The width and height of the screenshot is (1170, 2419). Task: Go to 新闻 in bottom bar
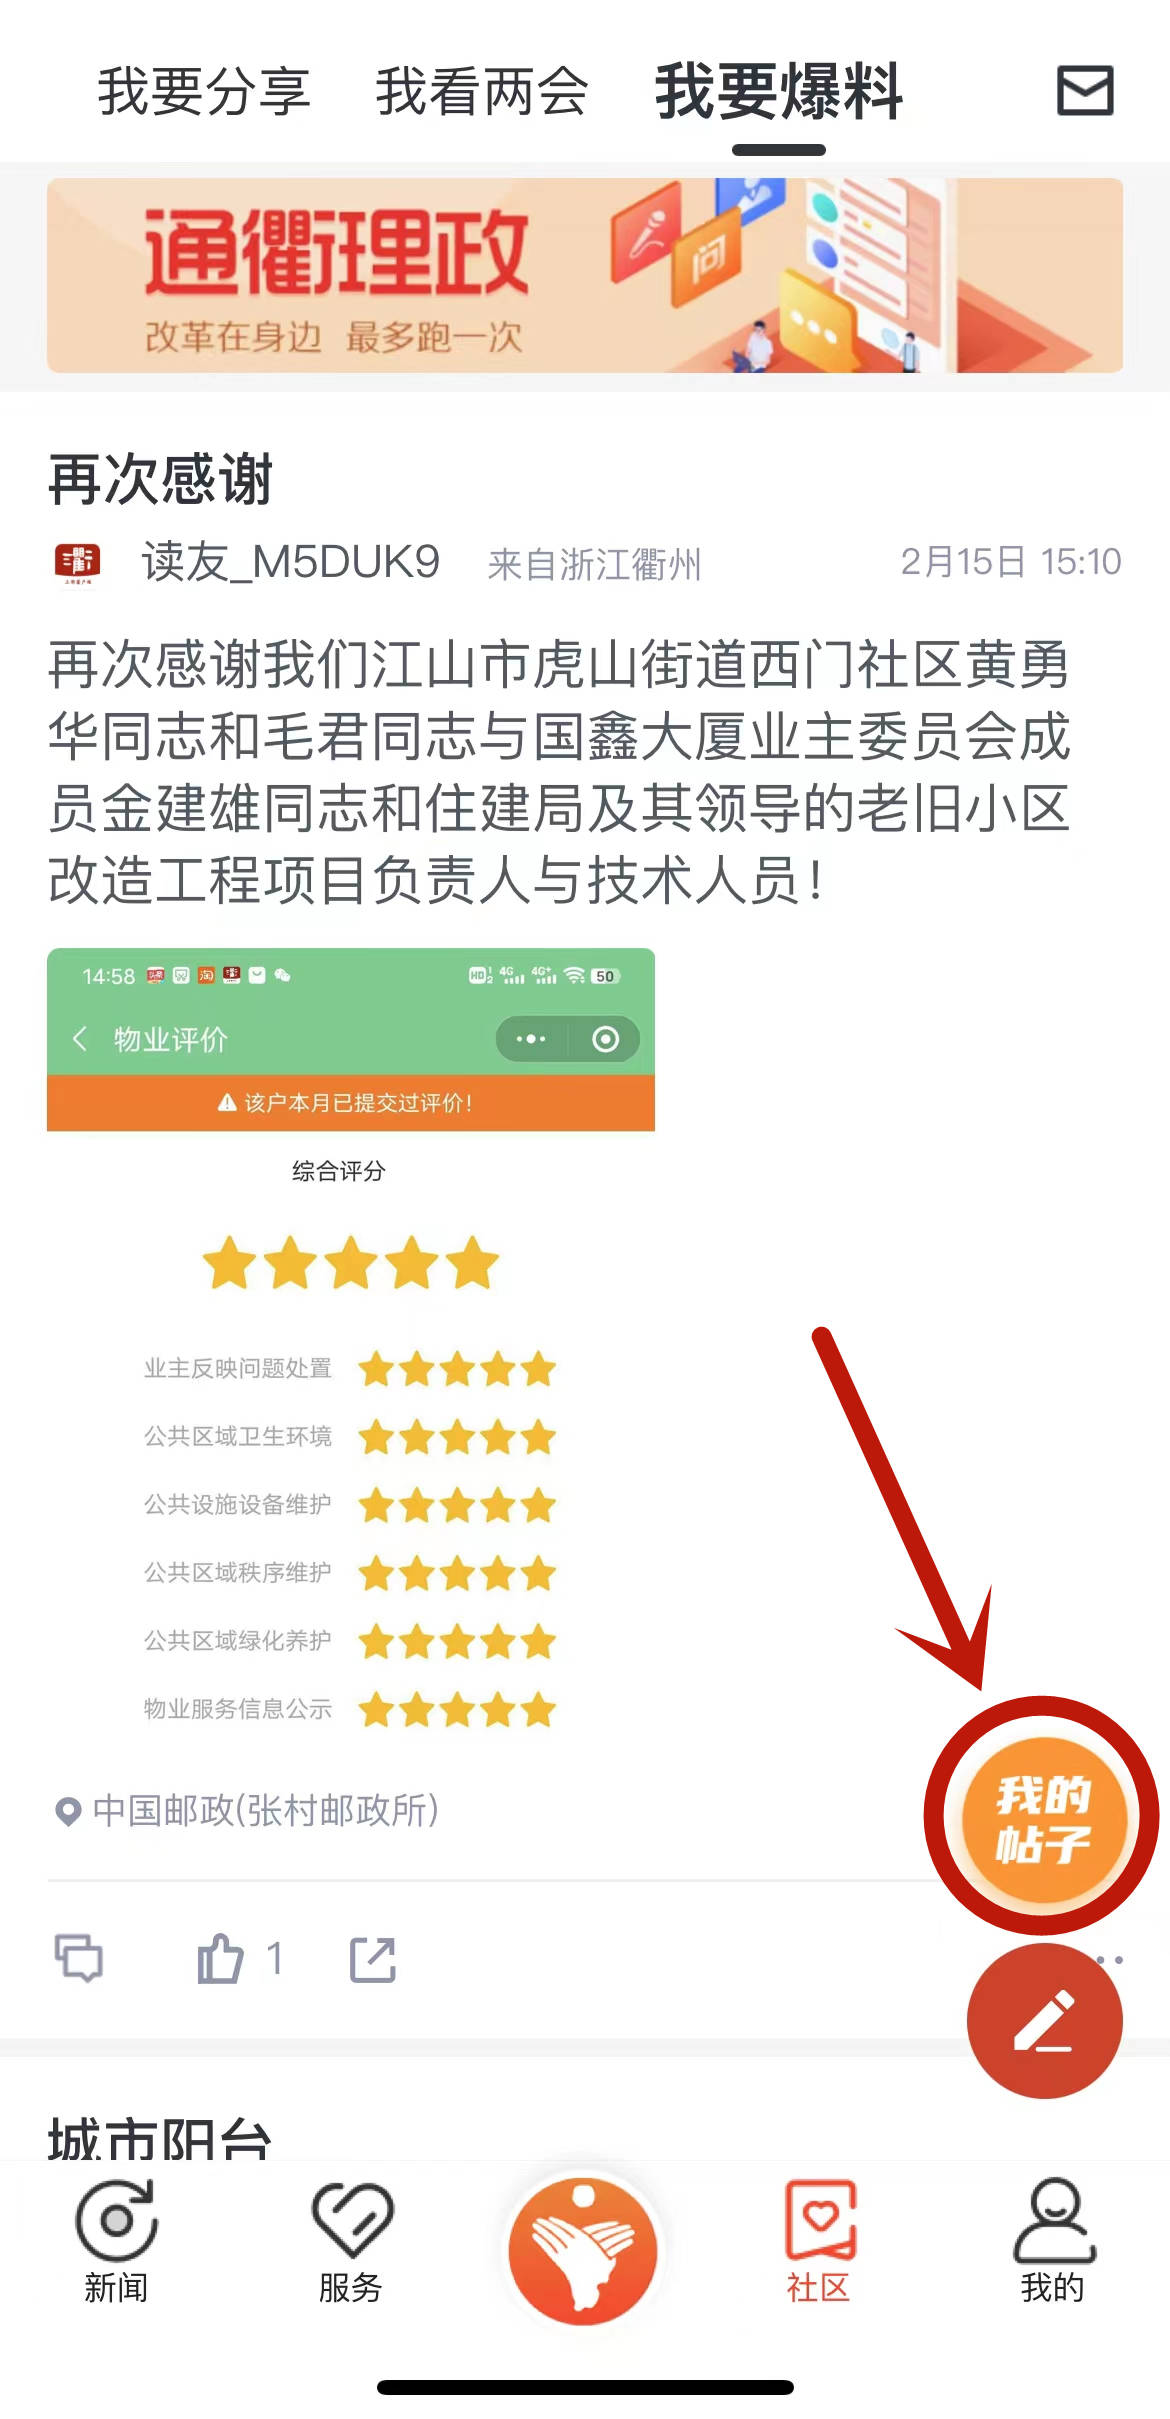coord(116,2241)
